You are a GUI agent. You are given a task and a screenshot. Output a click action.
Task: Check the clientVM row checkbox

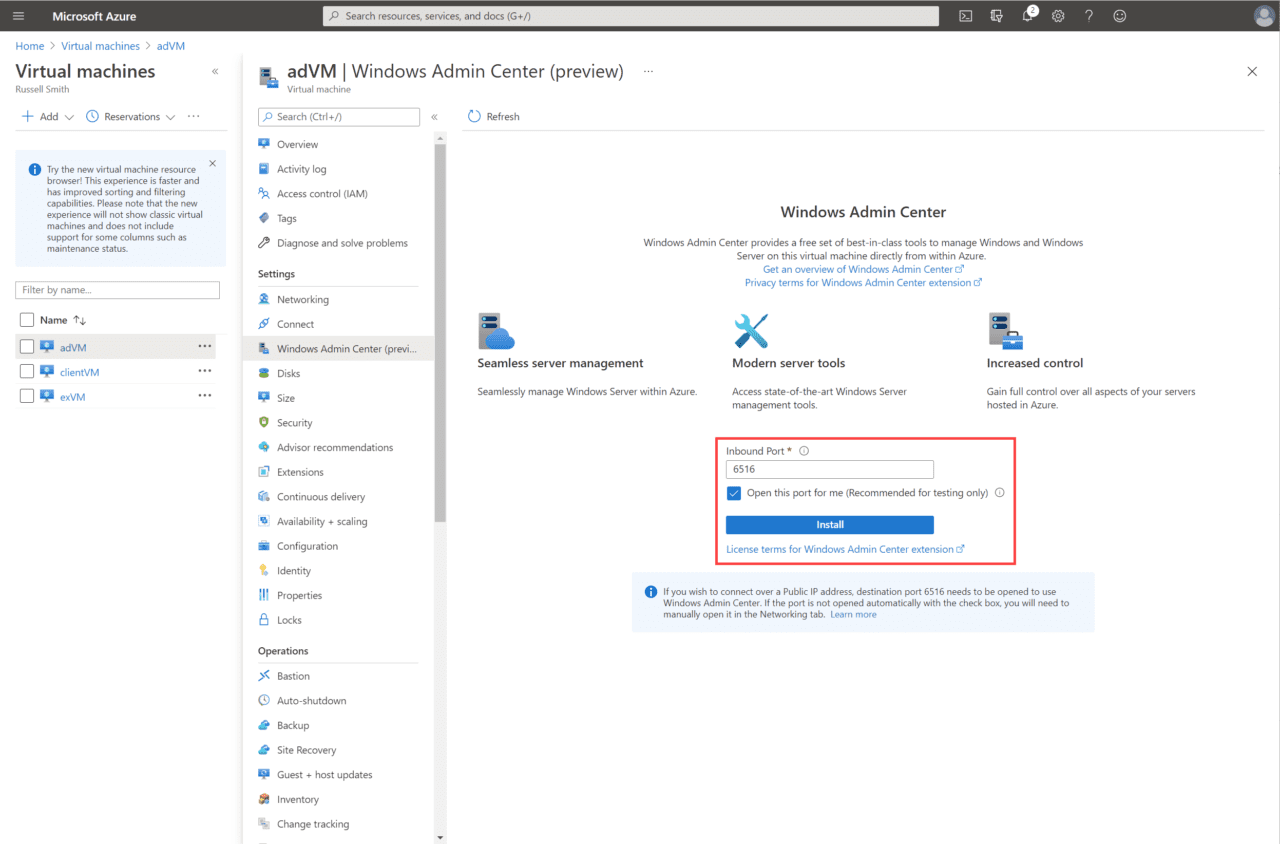click(27, 371)
